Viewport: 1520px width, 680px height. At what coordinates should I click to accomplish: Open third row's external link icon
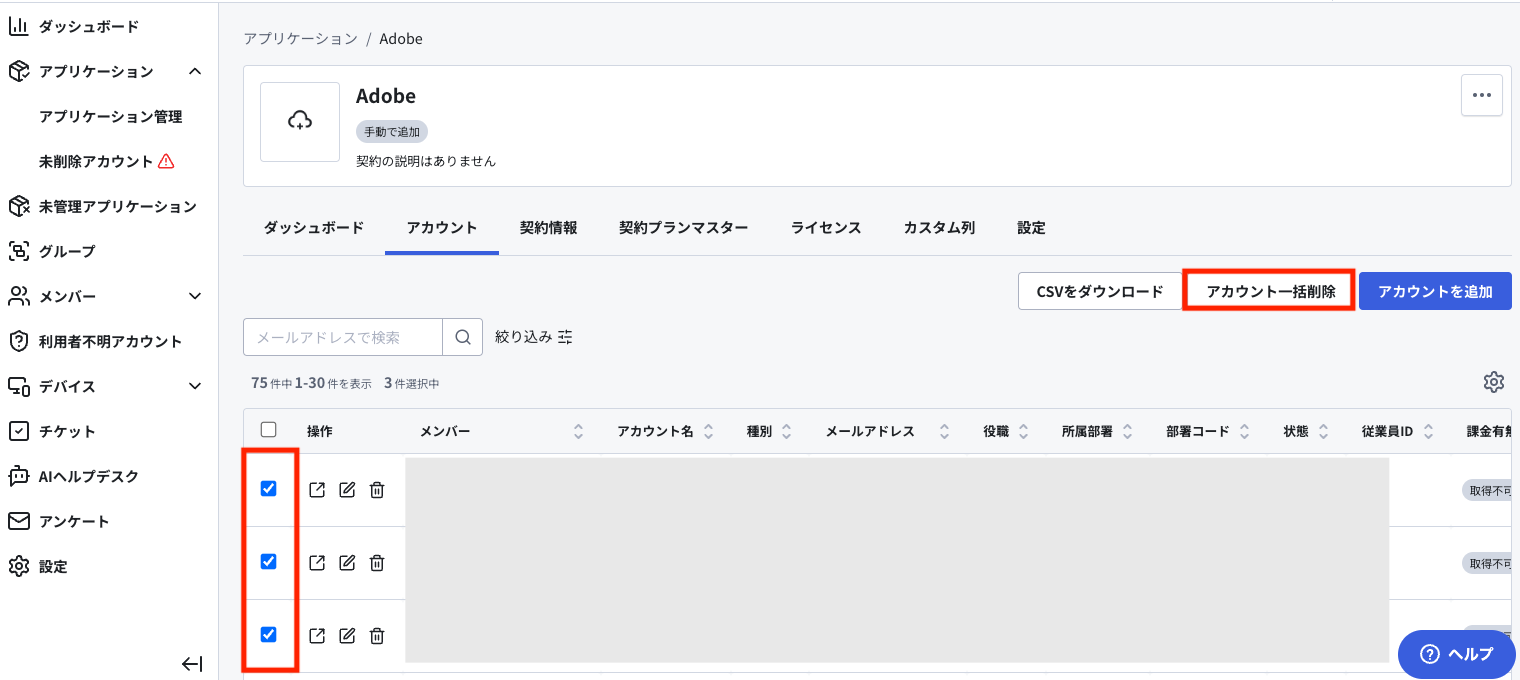point(317,636)
